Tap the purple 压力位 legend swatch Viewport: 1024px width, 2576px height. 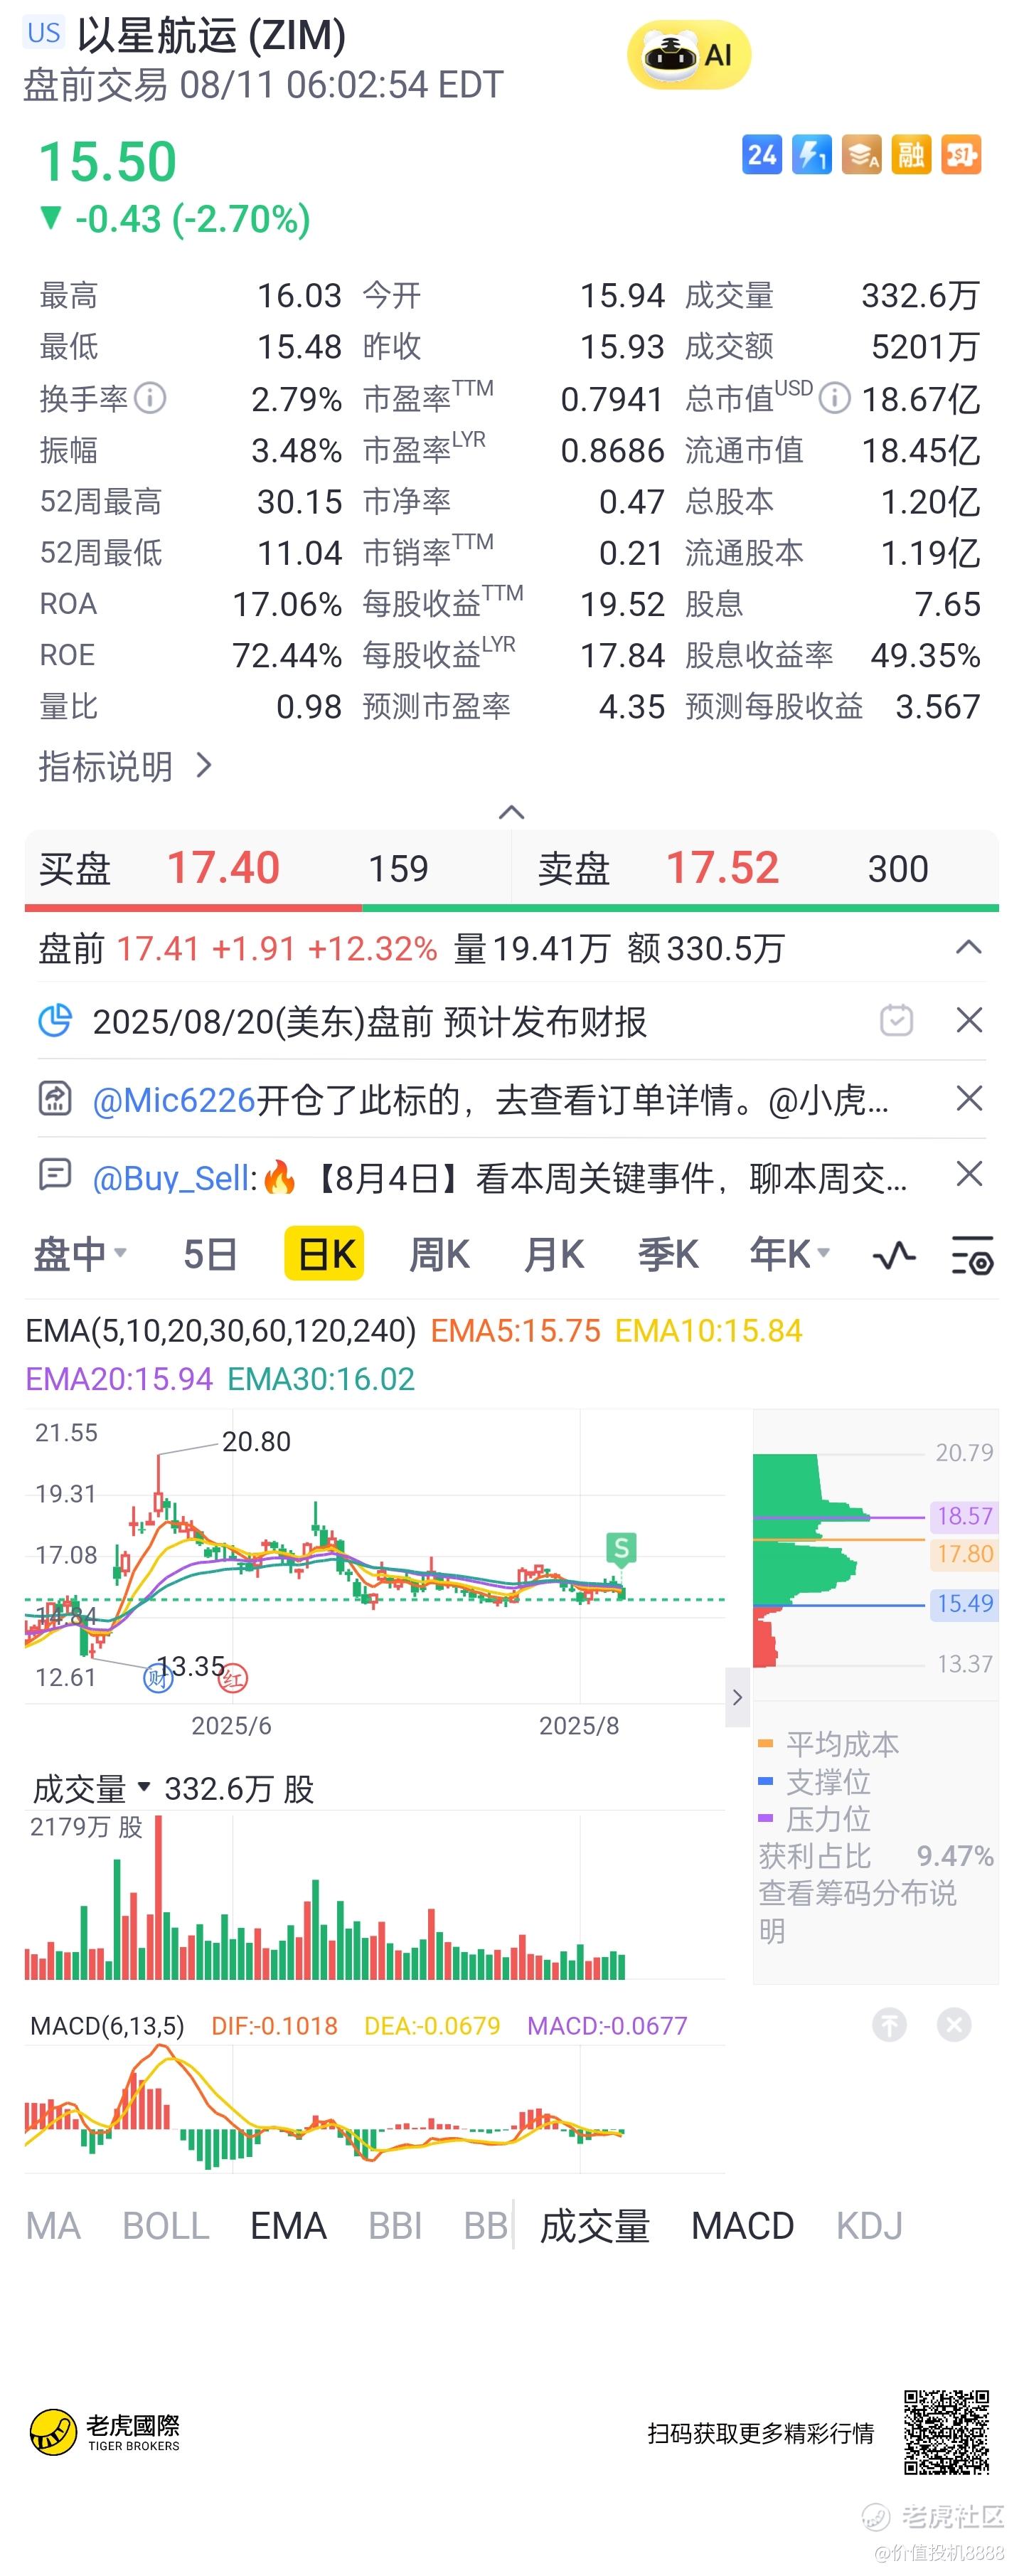tap(766, 1817)
